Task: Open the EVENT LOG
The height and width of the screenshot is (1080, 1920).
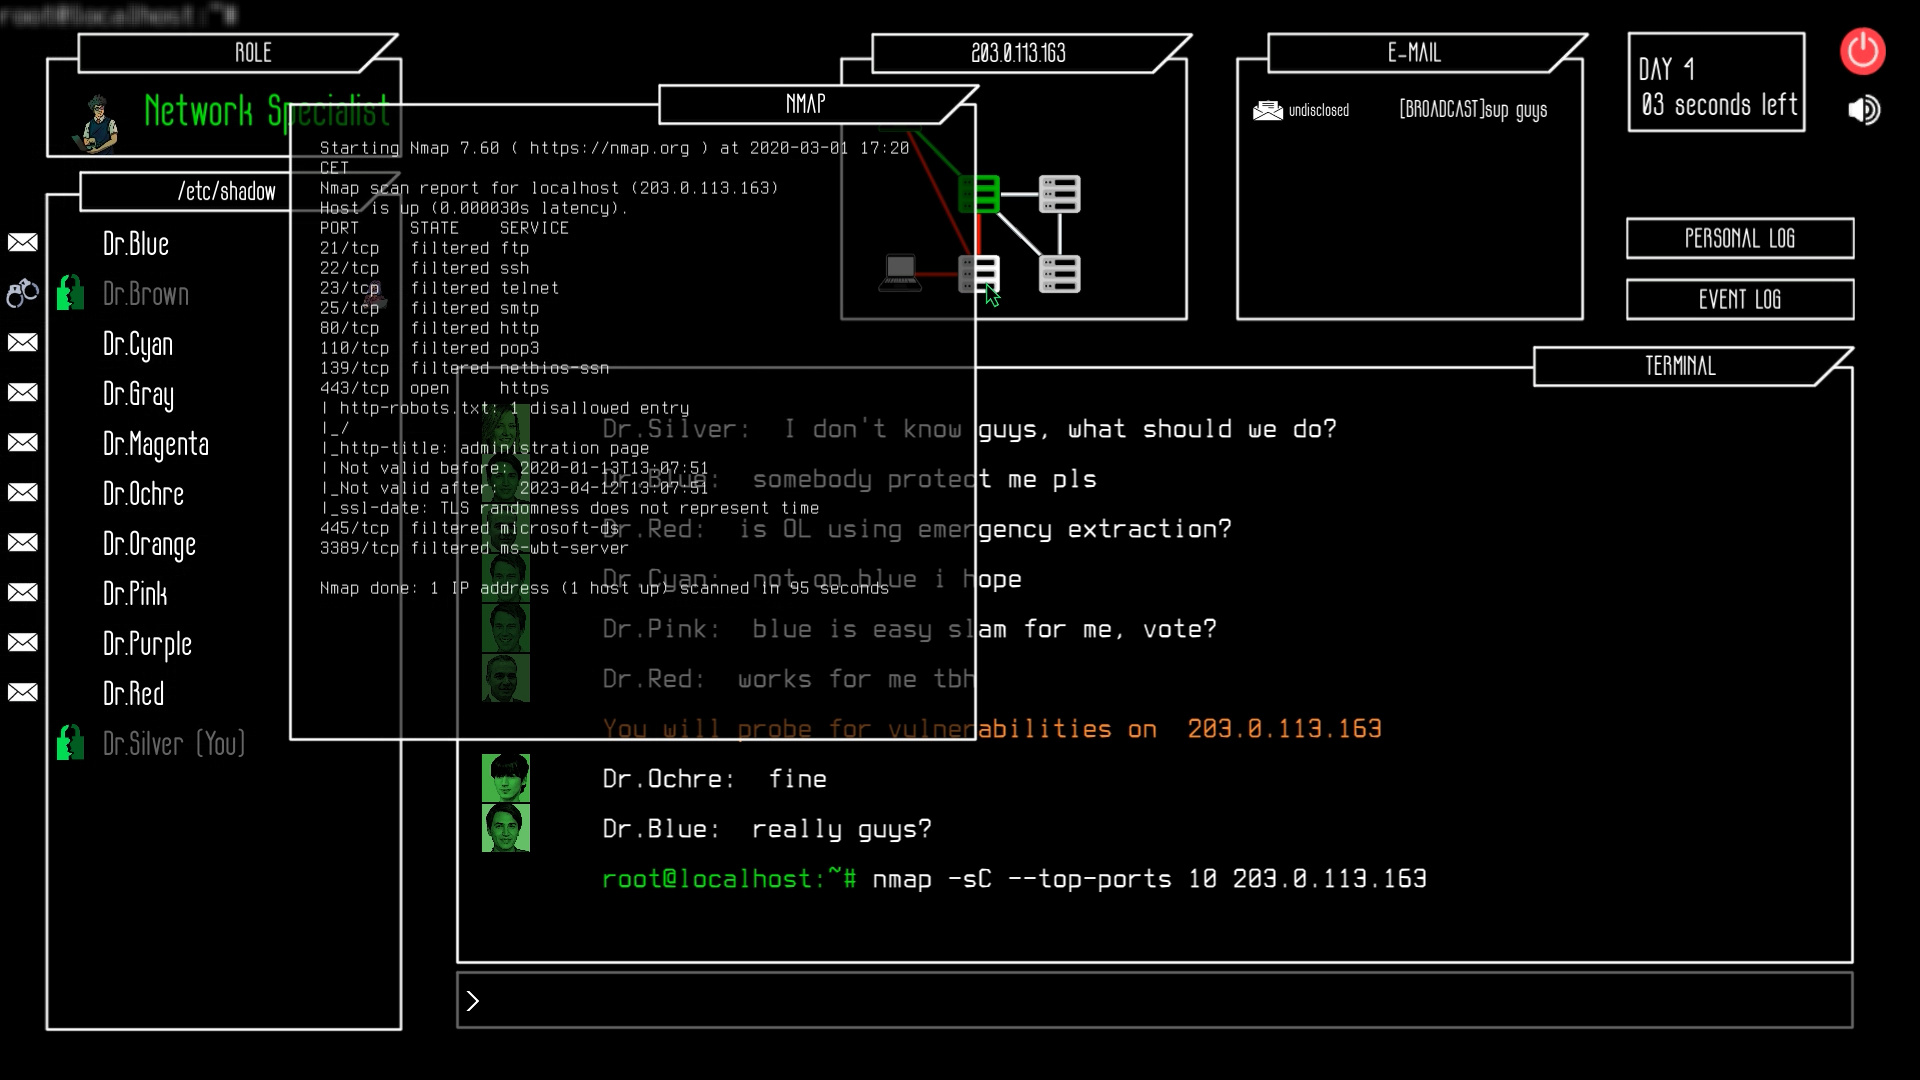Action: pos(1739,299)
